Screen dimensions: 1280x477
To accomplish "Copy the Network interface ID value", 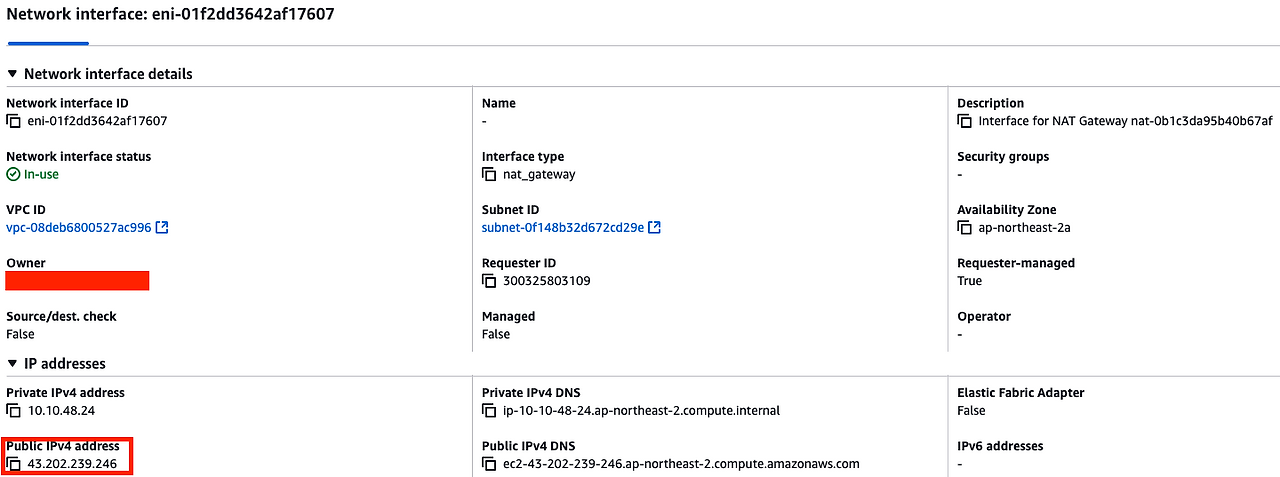I will click(14, 121).
